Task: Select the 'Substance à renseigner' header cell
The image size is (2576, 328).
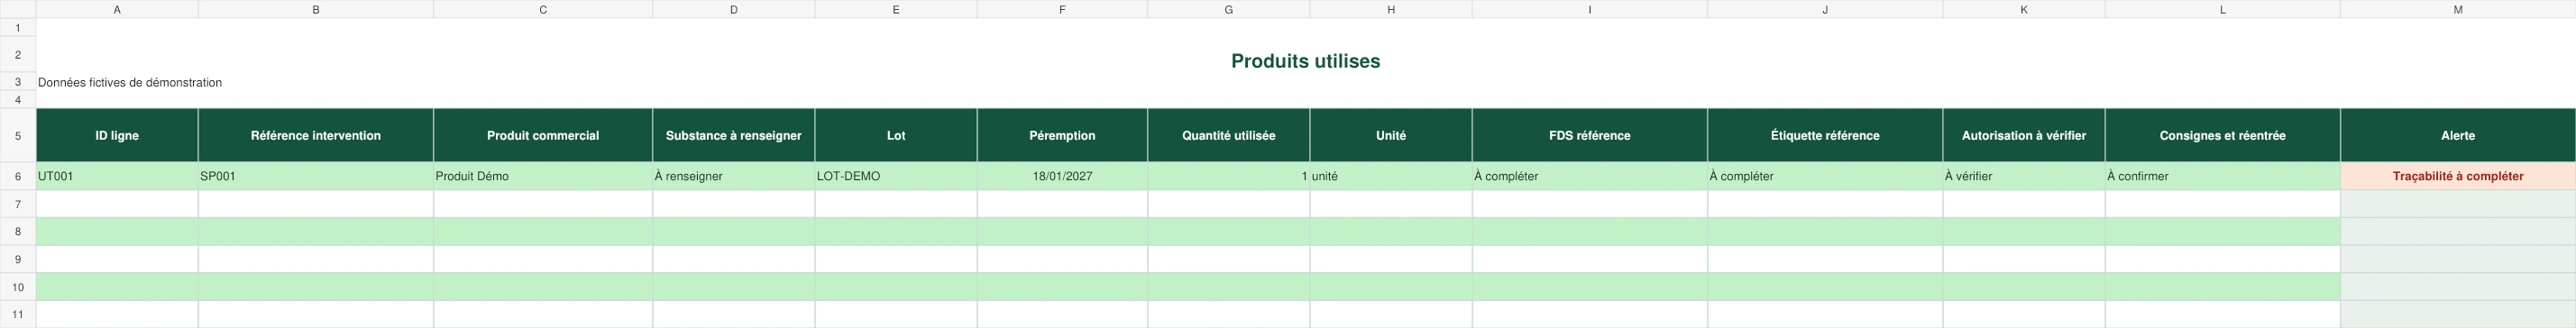Action: pos(734,135)
